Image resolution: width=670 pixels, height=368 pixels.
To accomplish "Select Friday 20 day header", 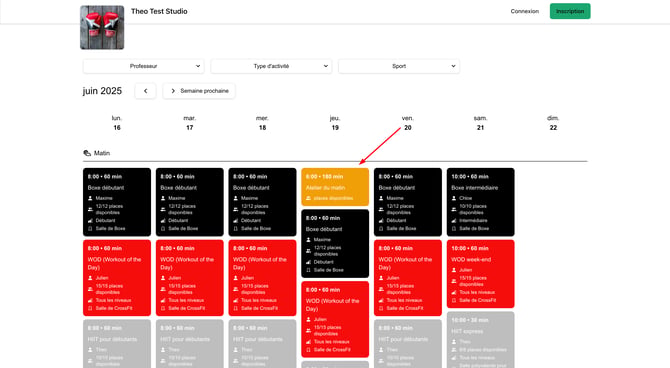I will pos(408,123).
